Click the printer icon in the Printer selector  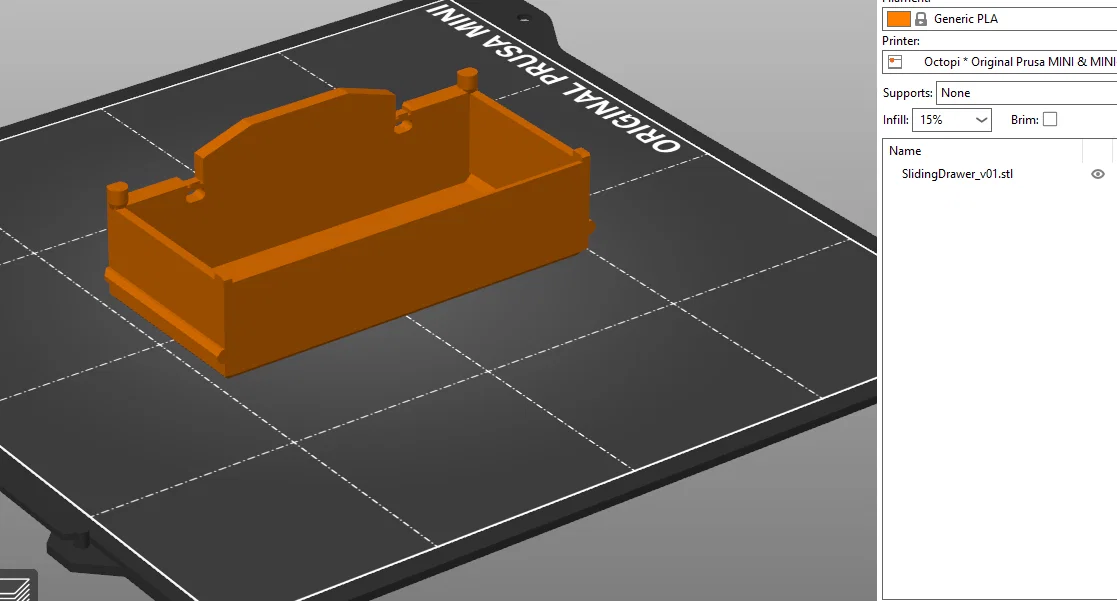(893, 61)
